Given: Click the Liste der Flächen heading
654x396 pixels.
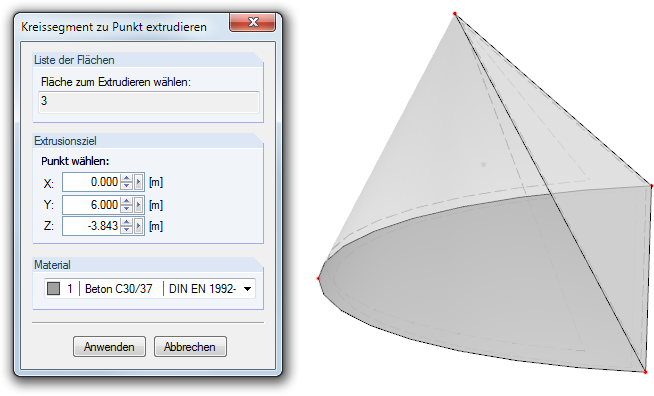Looking at the screenshot, I should (x=74, y=60).
